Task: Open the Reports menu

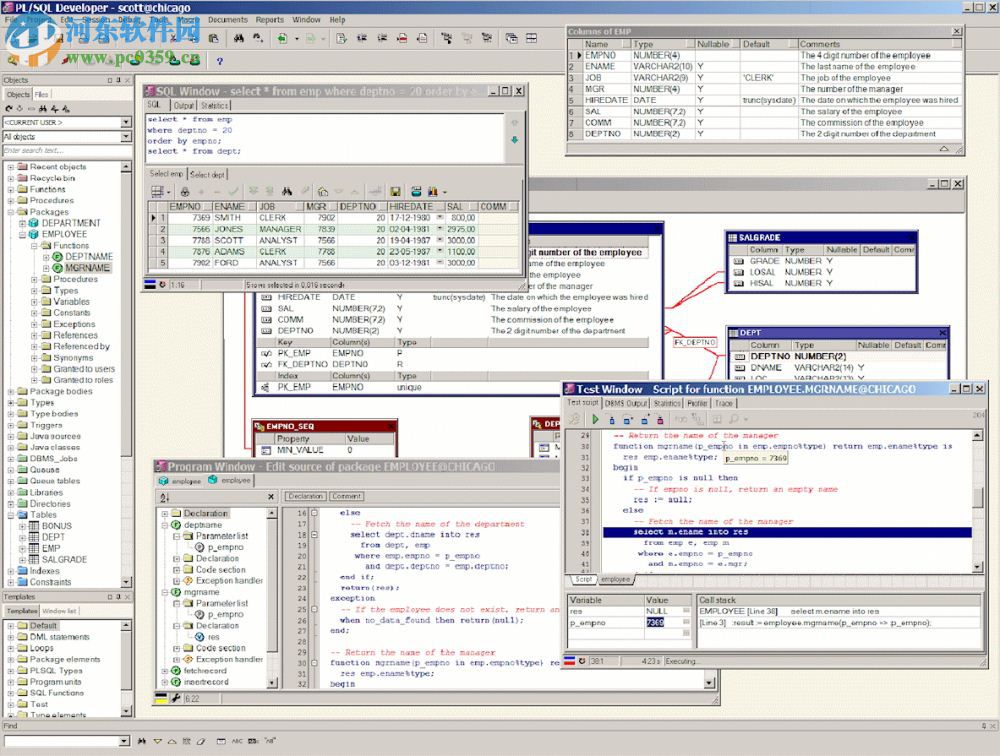Action: [x=271, y=18]
